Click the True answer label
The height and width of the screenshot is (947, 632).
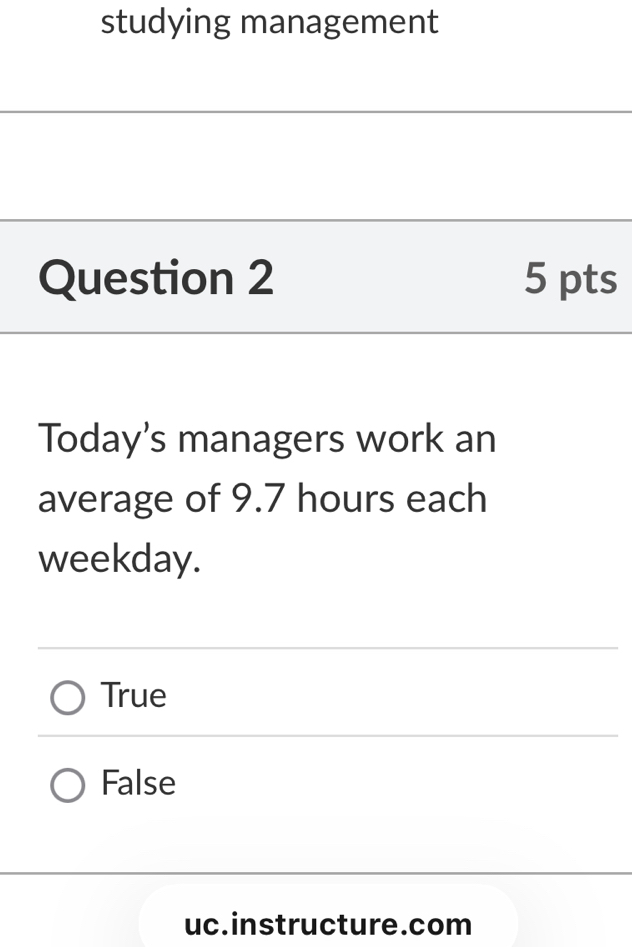(133, 695)
